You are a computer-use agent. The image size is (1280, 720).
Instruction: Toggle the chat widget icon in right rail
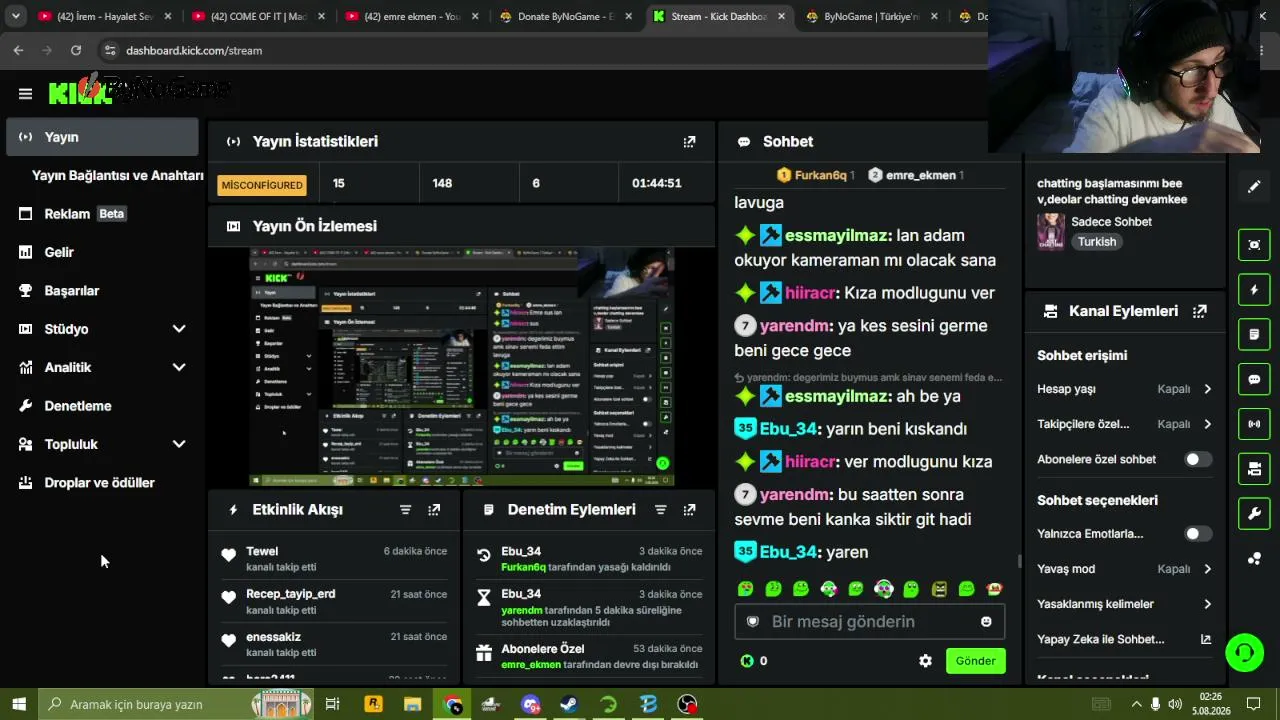click(1254, 379)
